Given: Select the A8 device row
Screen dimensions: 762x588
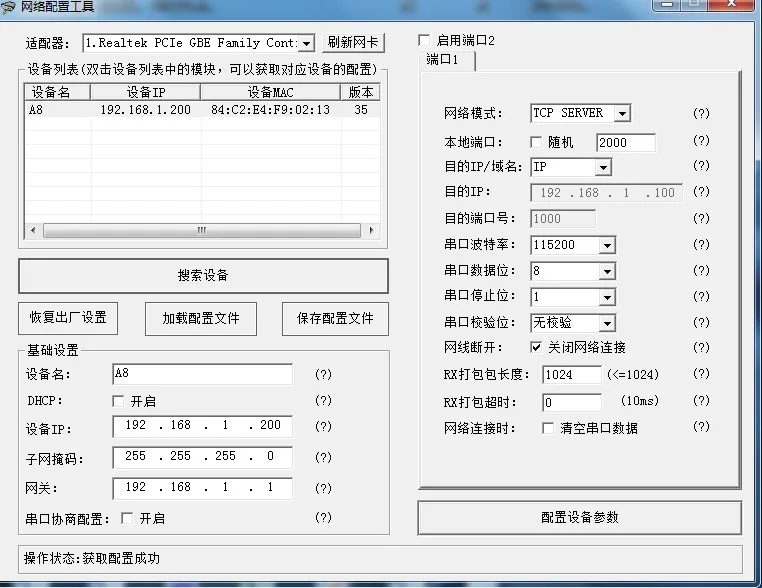Looking at the screenshot, I should (202, 110).
